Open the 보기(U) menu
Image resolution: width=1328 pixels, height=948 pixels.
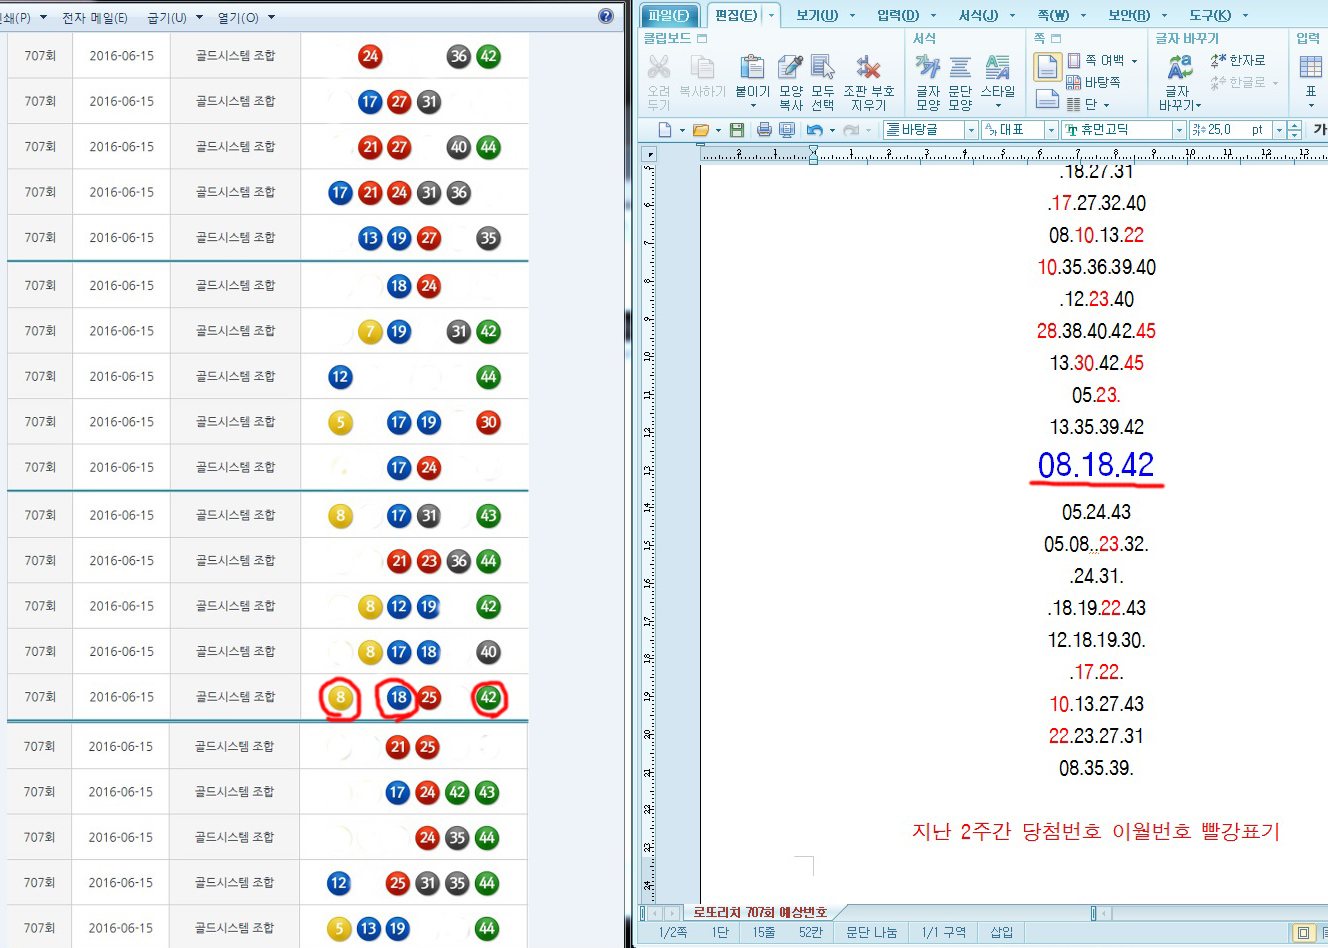817,15
